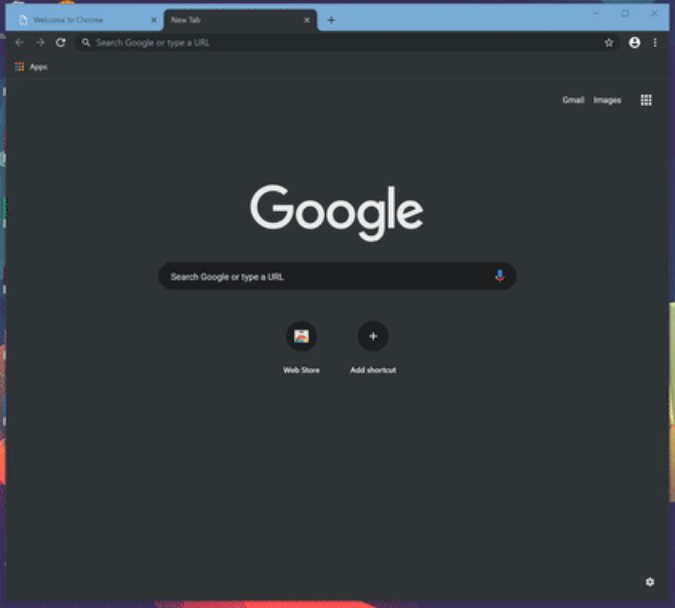Reload the current page
This screenshot has width=675, height=608.
point(61,43)
